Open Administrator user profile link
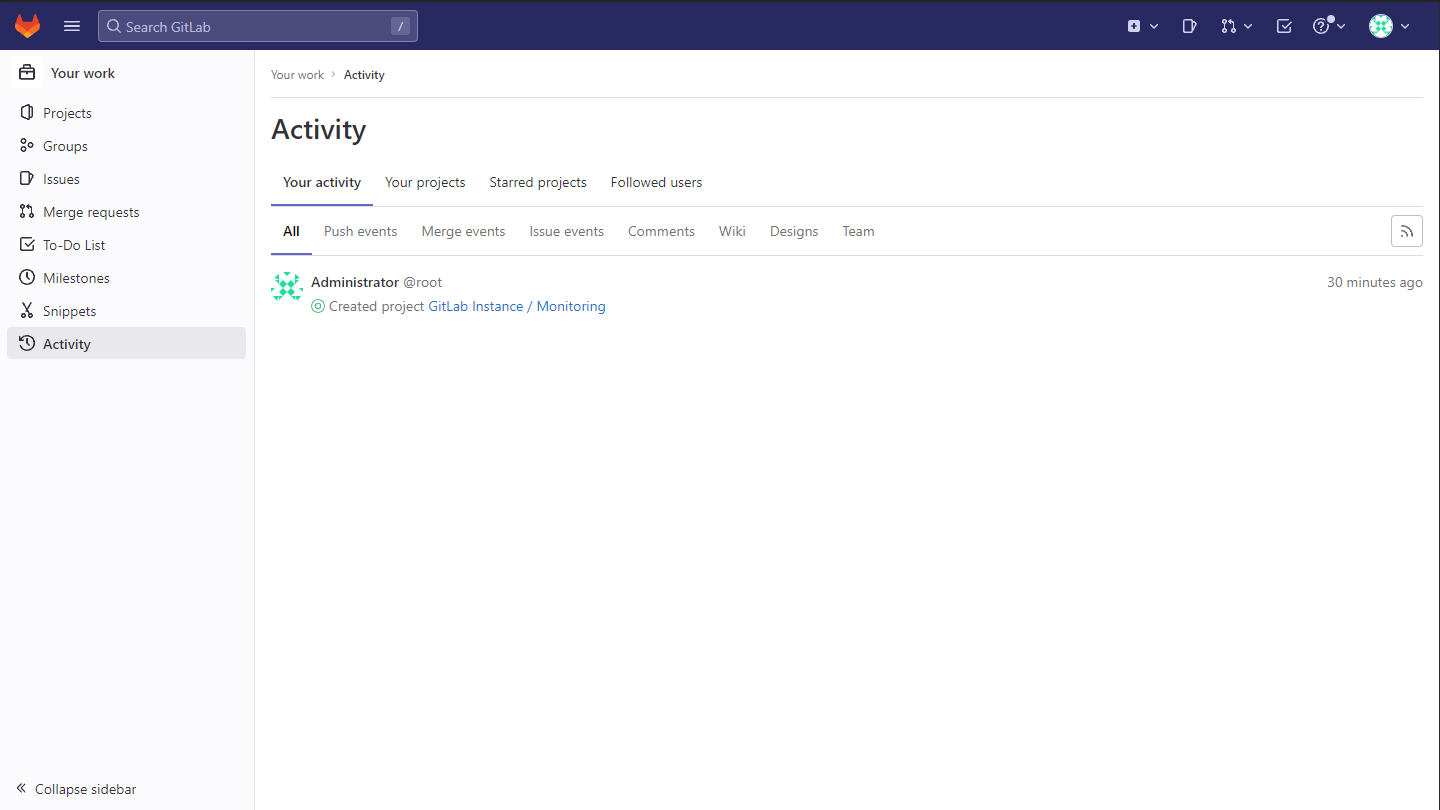Screen dimensions: 1440x810 tap(355, 282)
